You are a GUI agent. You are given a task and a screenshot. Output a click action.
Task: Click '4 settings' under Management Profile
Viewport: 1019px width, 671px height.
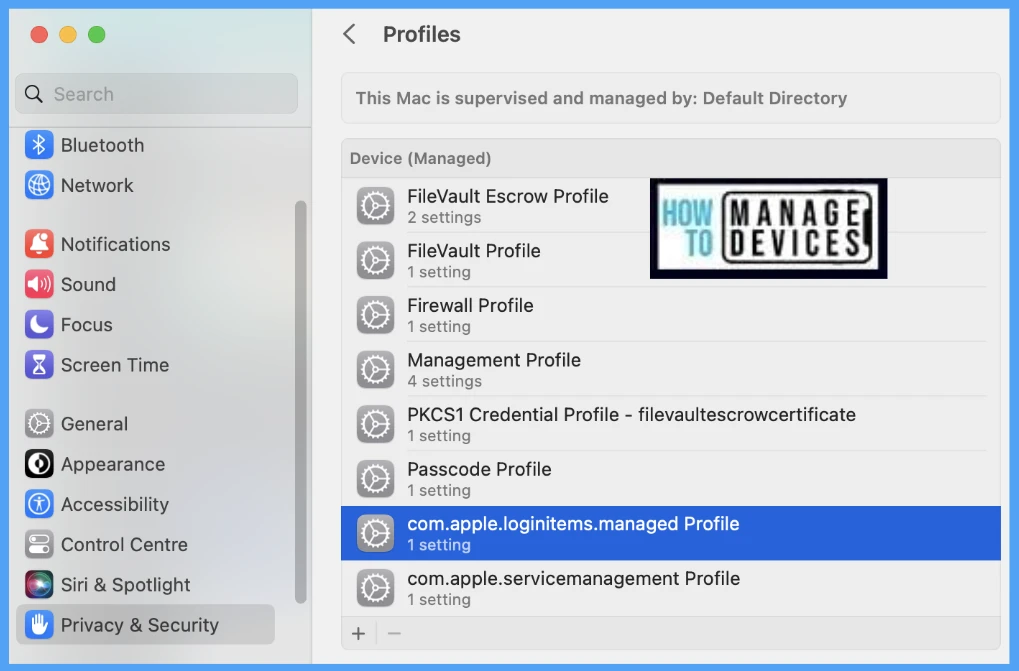pos(445,381)
